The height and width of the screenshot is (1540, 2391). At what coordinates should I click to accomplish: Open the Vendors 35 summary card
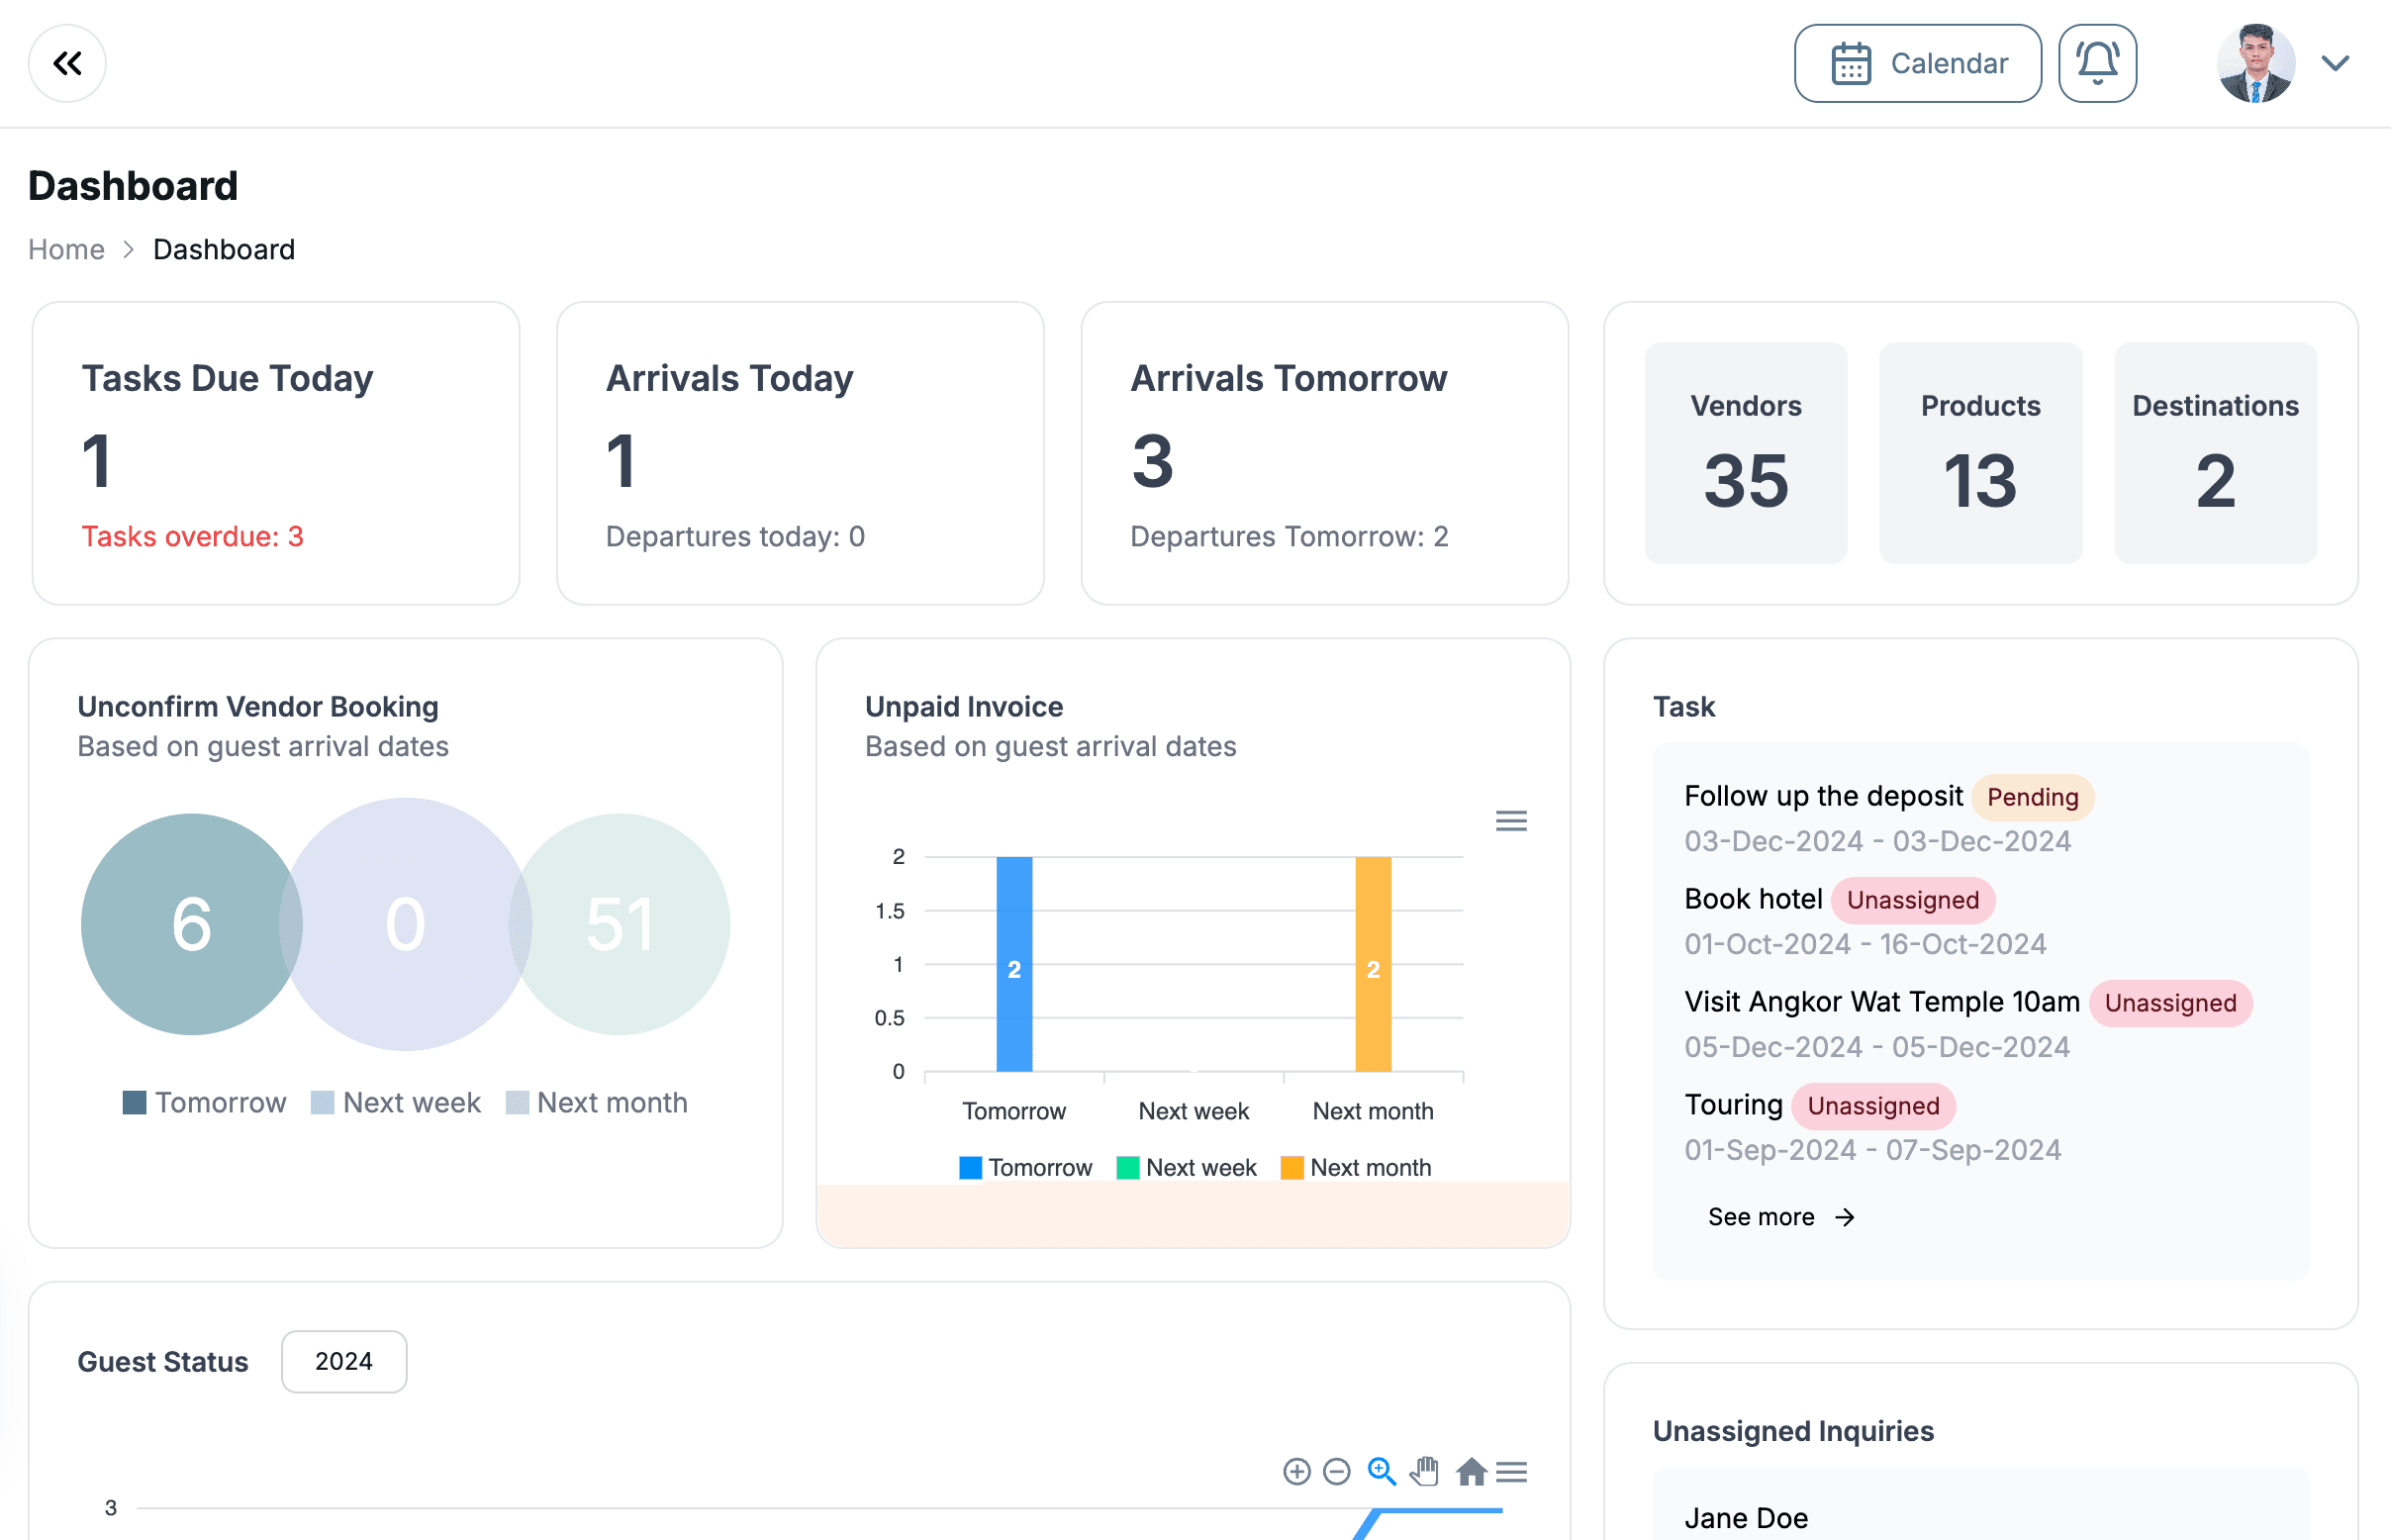pyautogui.click(x=1745, y=453)
